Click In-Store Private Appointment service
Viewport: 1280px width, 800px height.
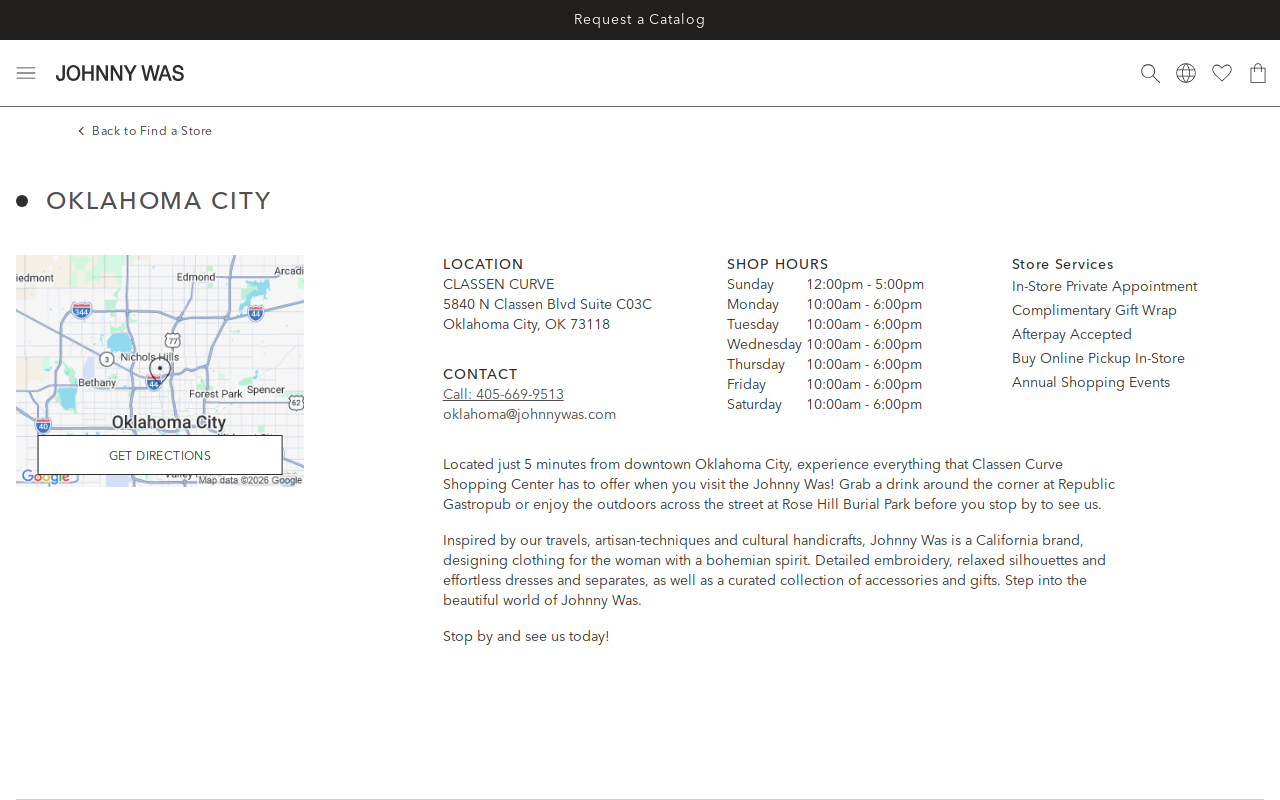pos(1104,287)
